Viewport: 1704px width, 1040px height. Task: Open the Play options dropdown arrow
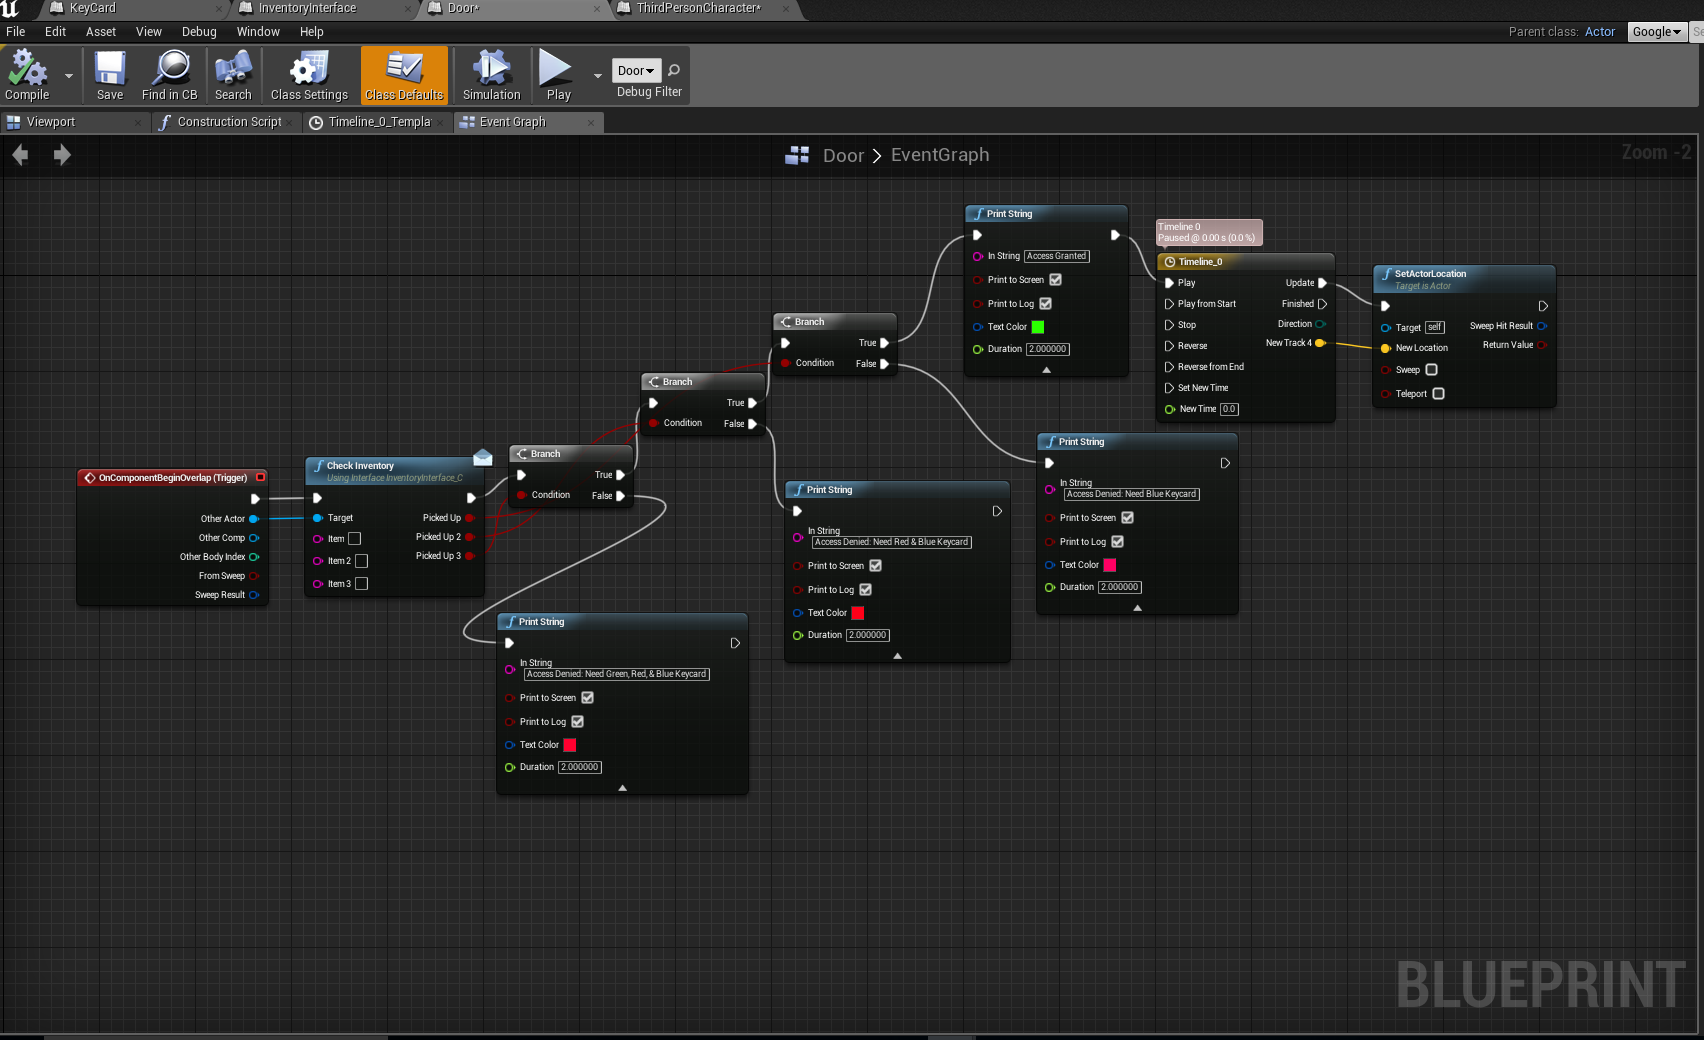click(597, 76)
